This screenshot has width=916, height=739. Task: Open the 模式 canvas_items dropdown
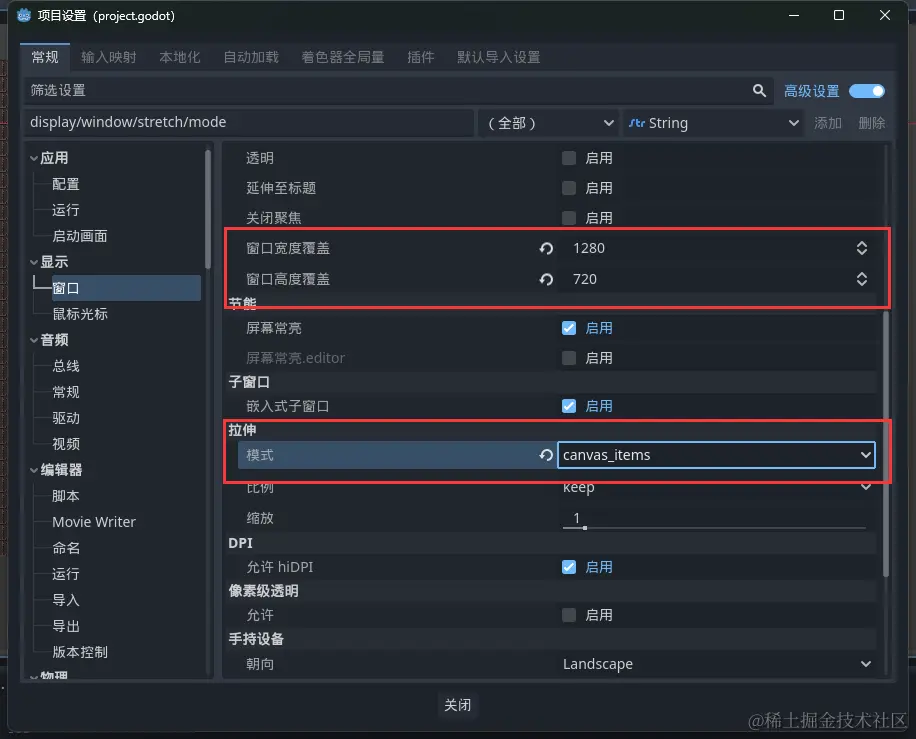point(716,455)
